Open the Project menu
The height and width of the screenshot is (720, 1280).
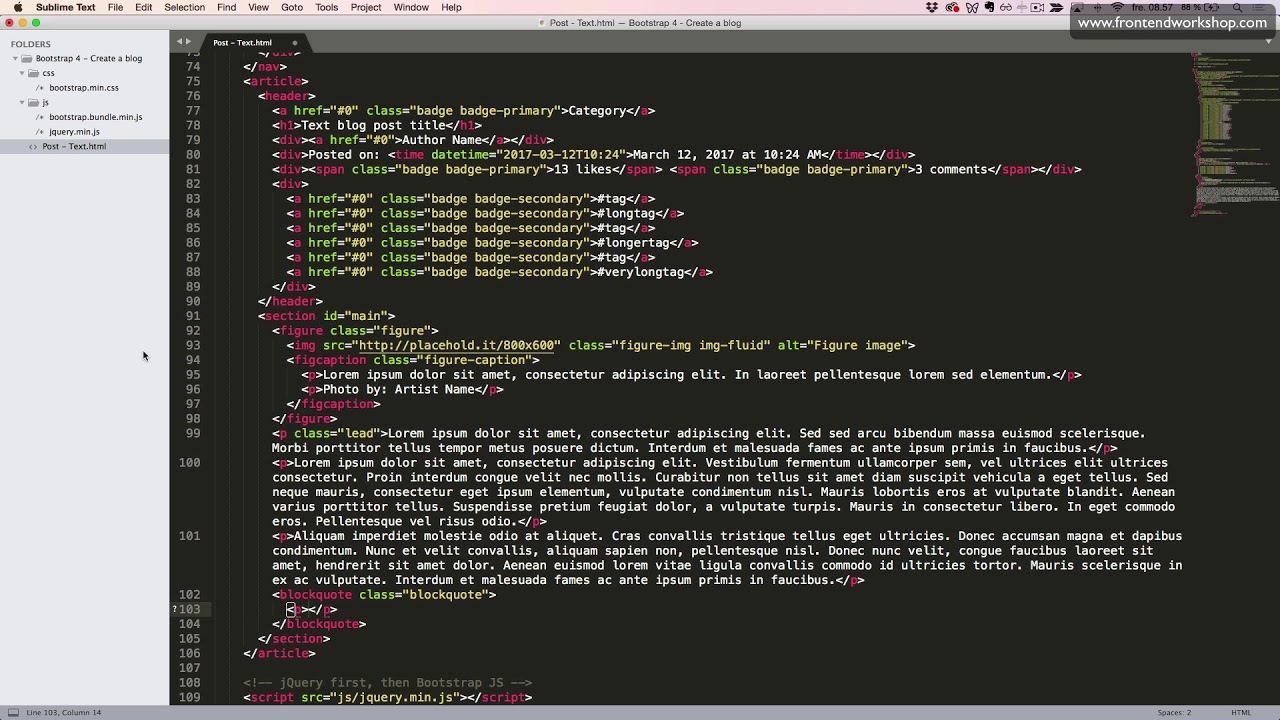pos(366,7)
